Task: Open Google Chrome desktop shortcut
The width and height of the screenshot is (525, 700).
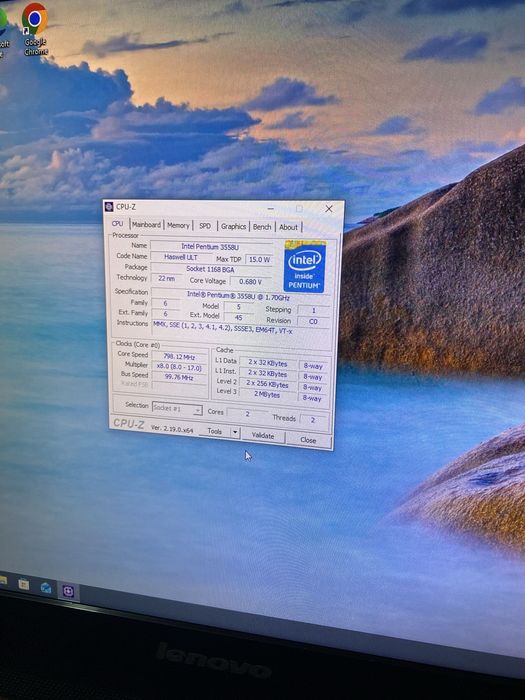Action: pos(35,29)
